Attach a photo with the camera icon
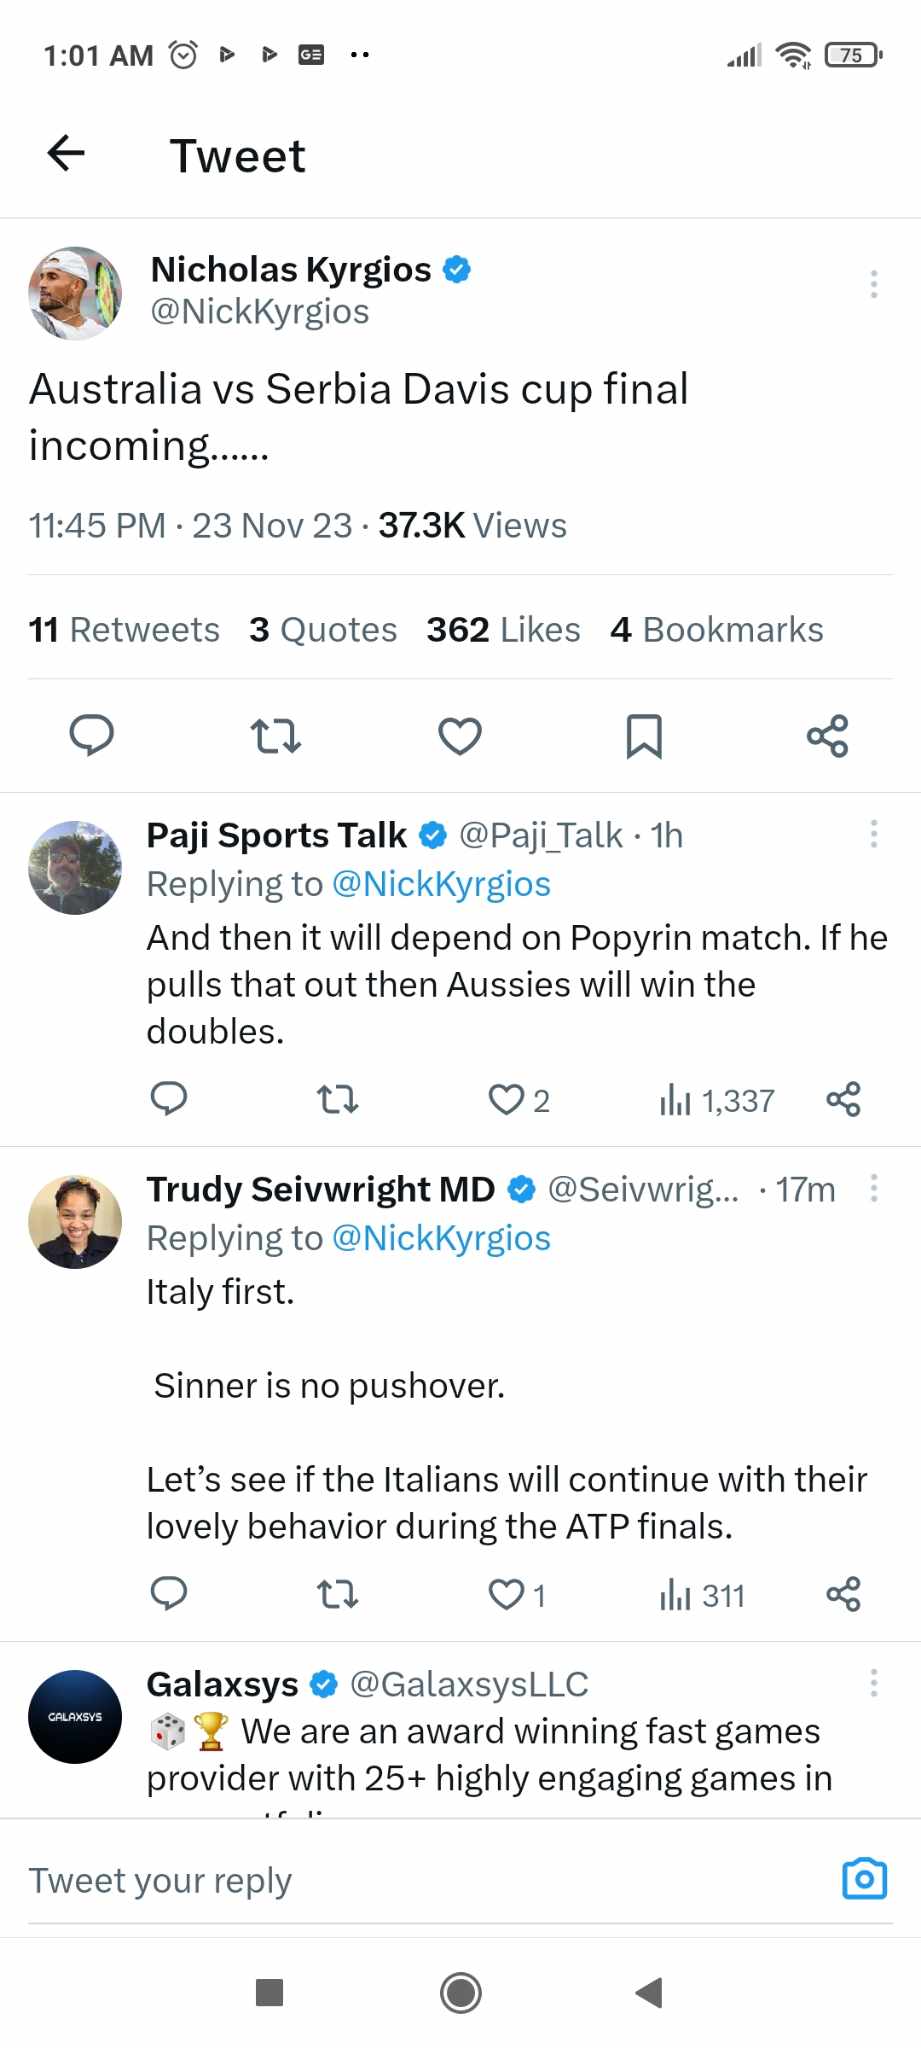Viewport: 921px width, 2048px height. point(864,1879)
